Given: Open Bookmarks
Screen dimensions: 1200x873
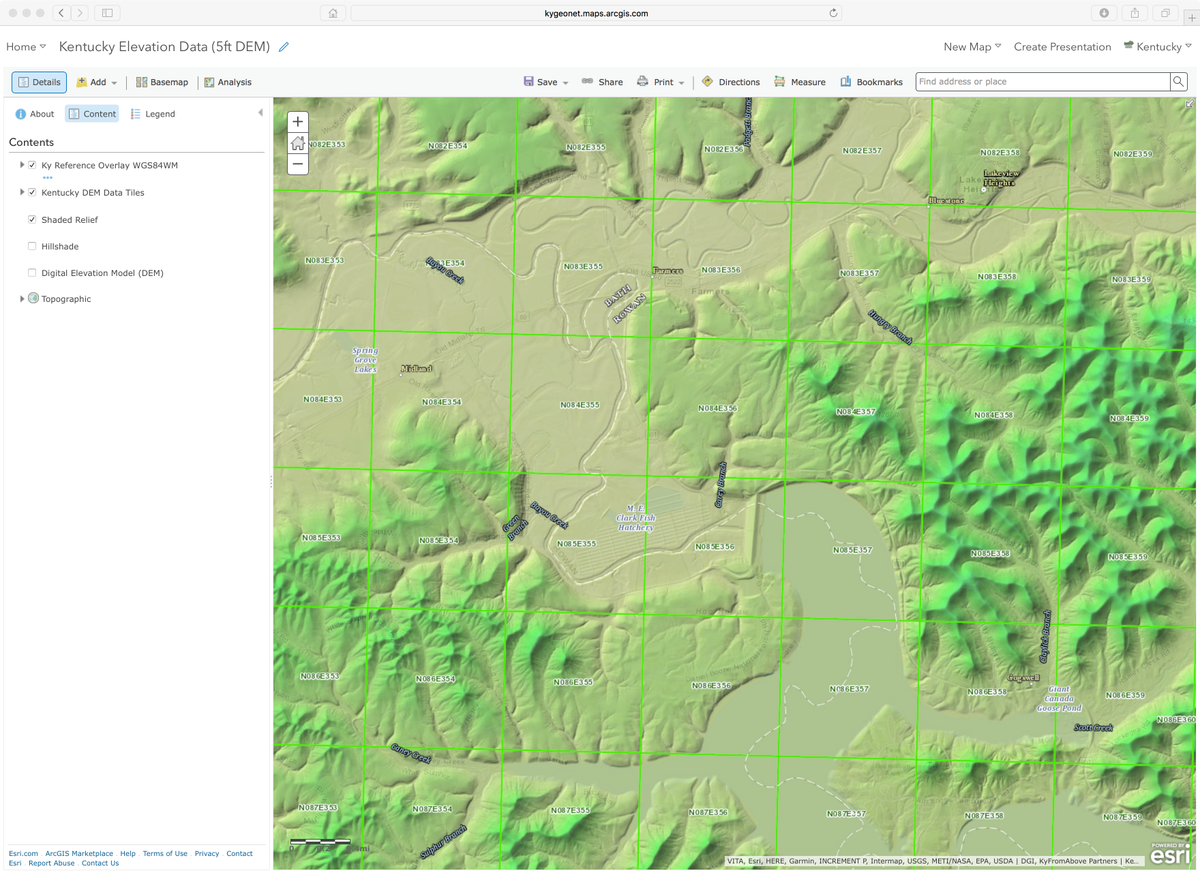Looking at the screenshot, I should point(871,82).
